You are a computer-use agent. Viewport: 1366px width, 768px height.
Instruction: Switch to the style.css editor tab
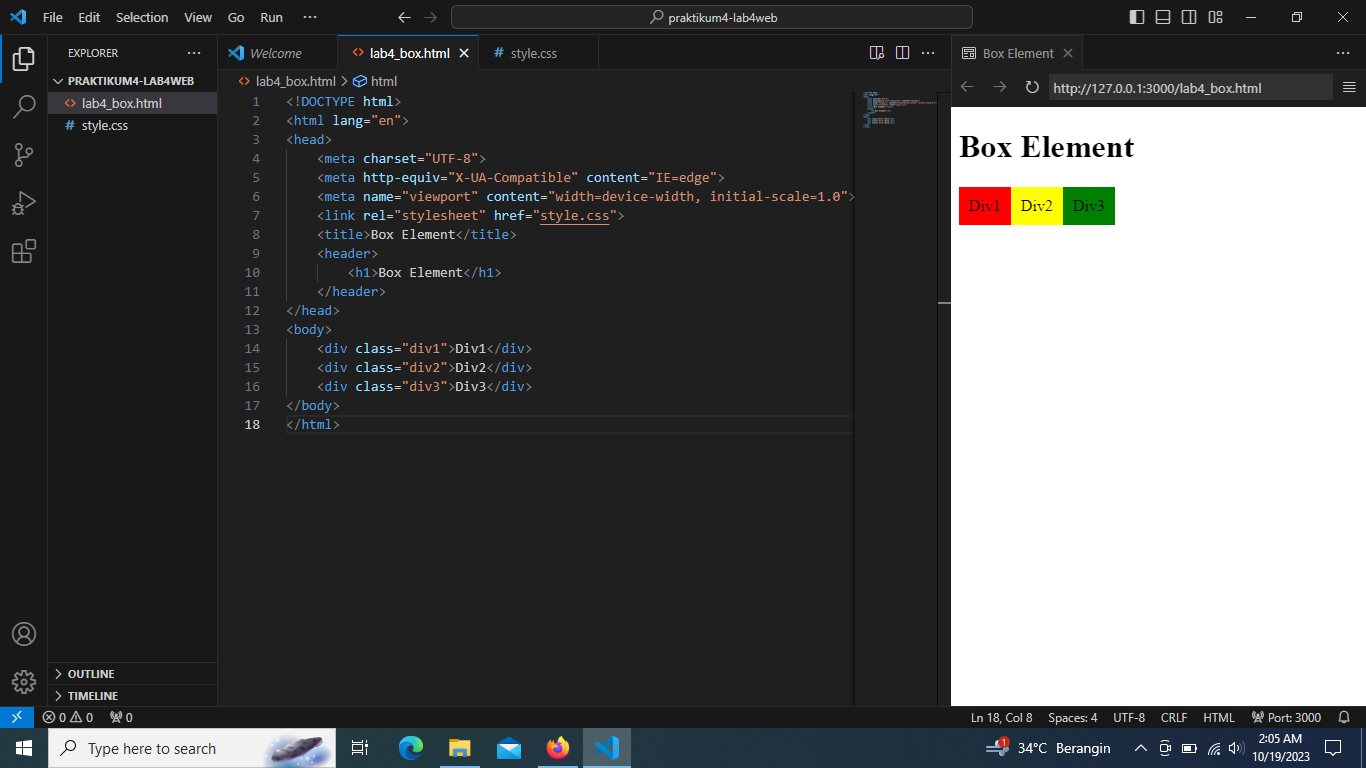530,52
